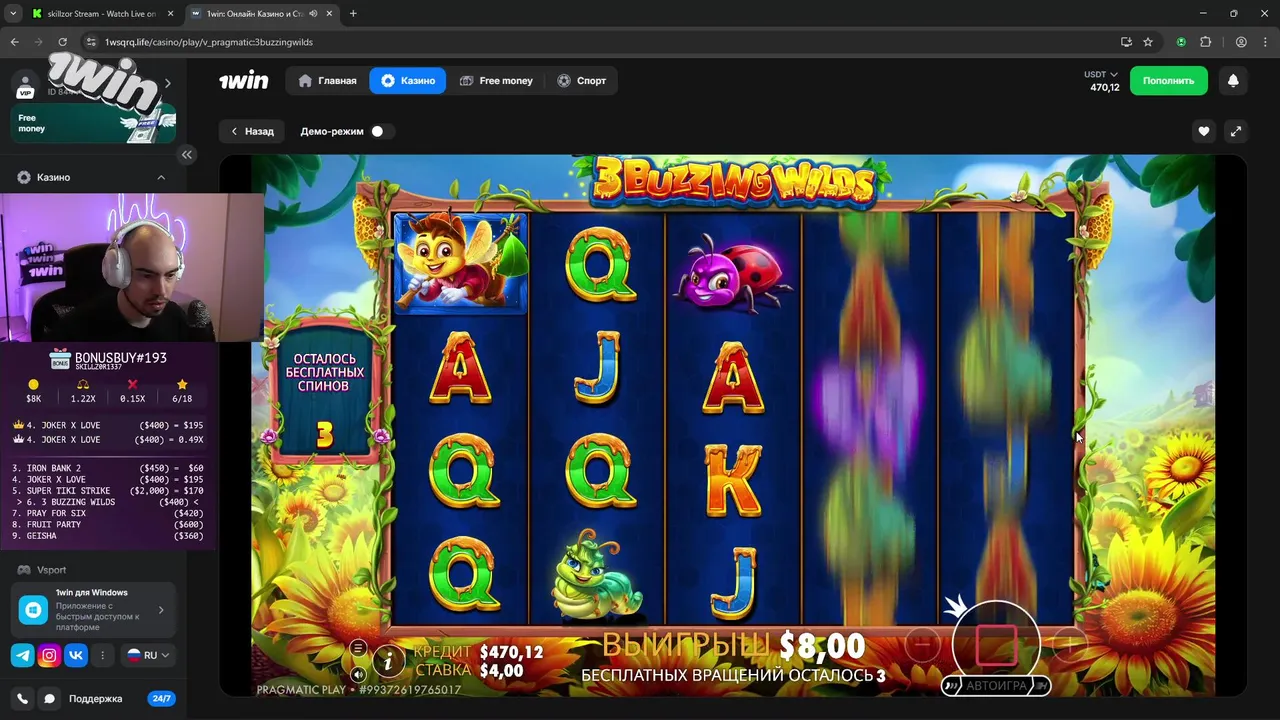
Task: Click the bee wild symbol on reel one
Action: pos(460,263)
